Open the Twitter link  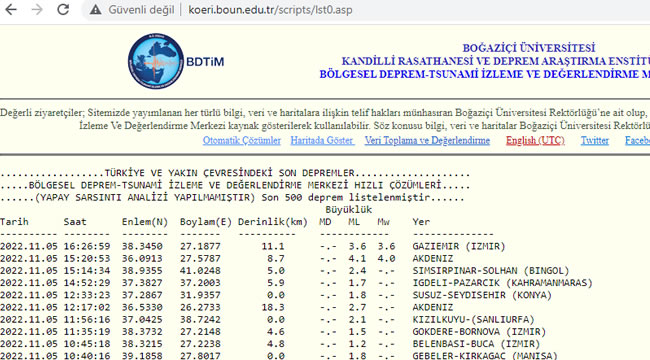coord(594,141)
